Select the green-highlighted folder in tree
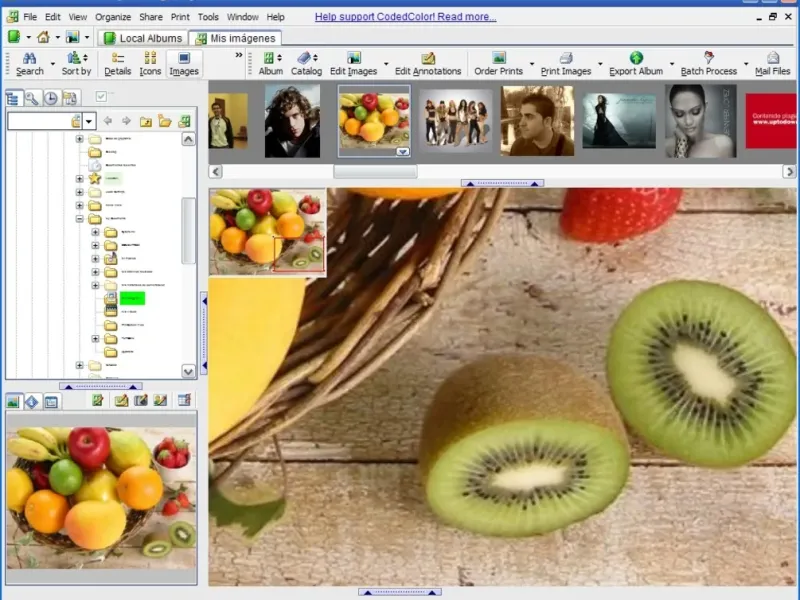 pyautogui.click(x=132, y=298)
